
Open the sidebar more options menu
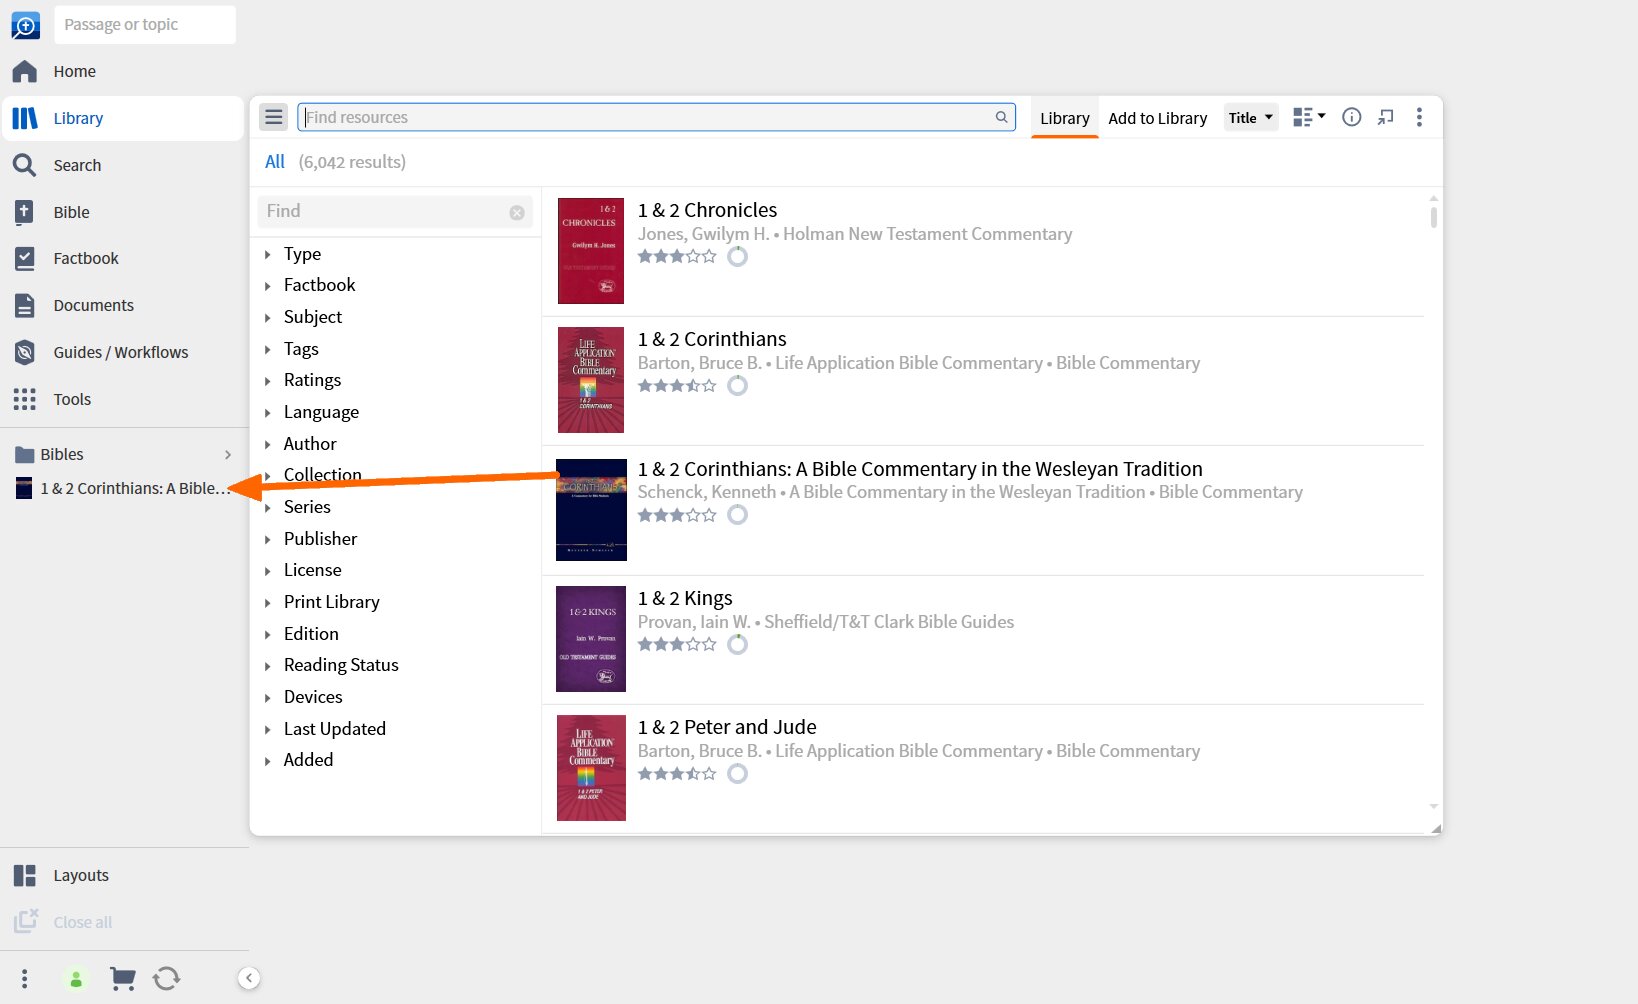(25, 978)
